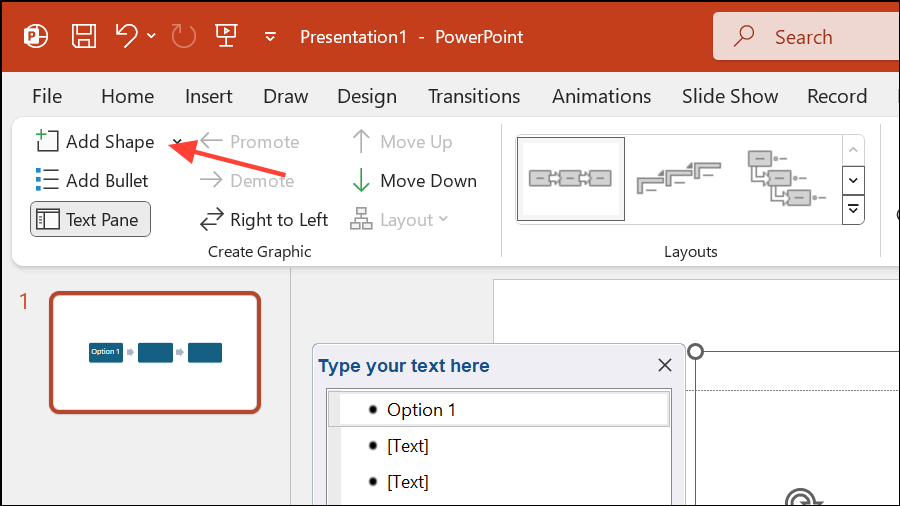This screenshot has height=506, width=900.
Task: Open Customize Quick Access Toolbar dropdown
Action: 270,37
